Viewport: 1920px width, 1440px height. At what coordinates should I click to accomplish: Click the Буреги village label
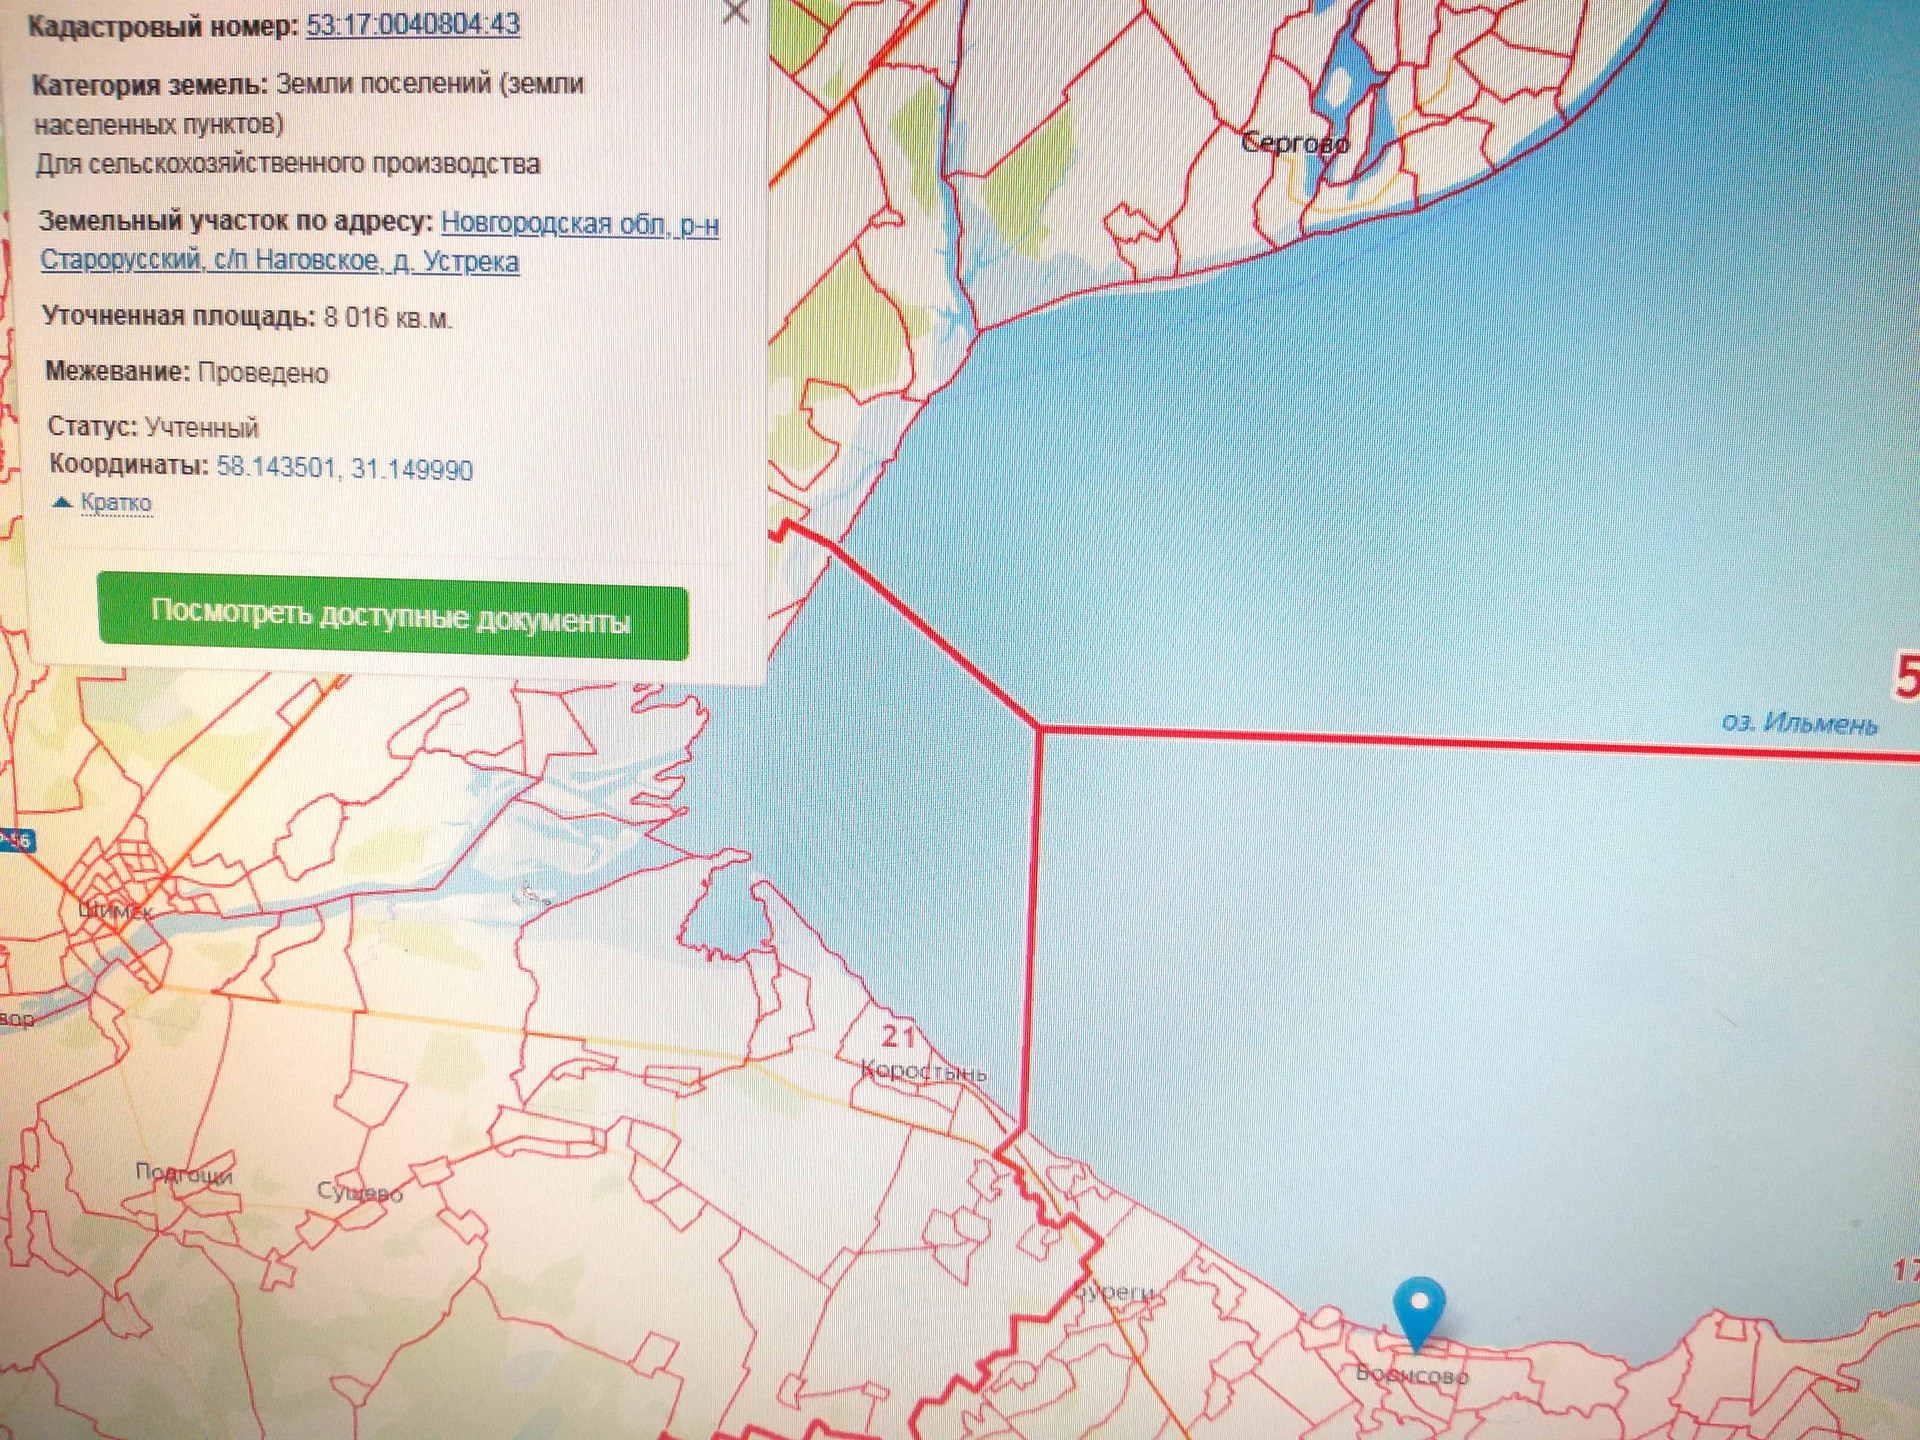click(1115, 1293)
